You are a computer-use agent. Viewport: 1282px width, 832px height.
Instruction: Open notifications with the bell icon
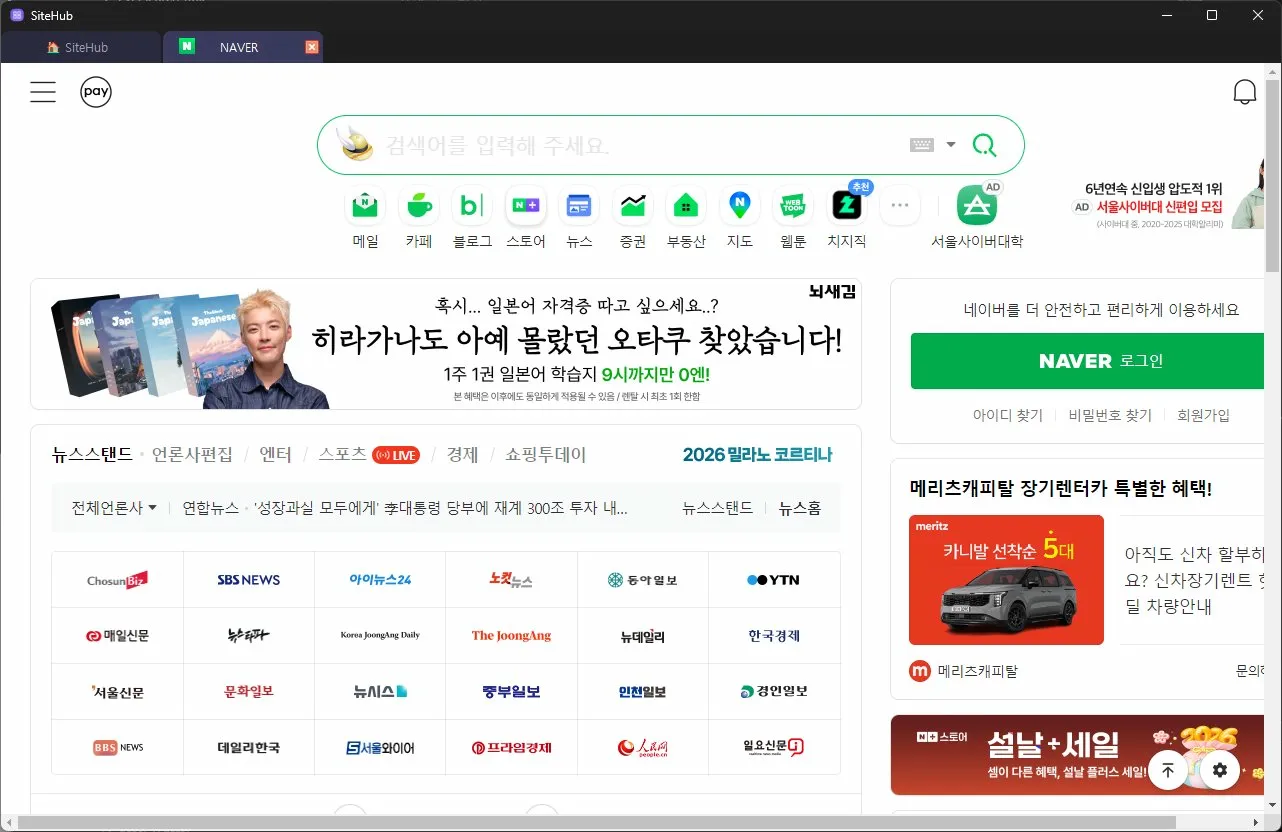[x=1245, y=91]
